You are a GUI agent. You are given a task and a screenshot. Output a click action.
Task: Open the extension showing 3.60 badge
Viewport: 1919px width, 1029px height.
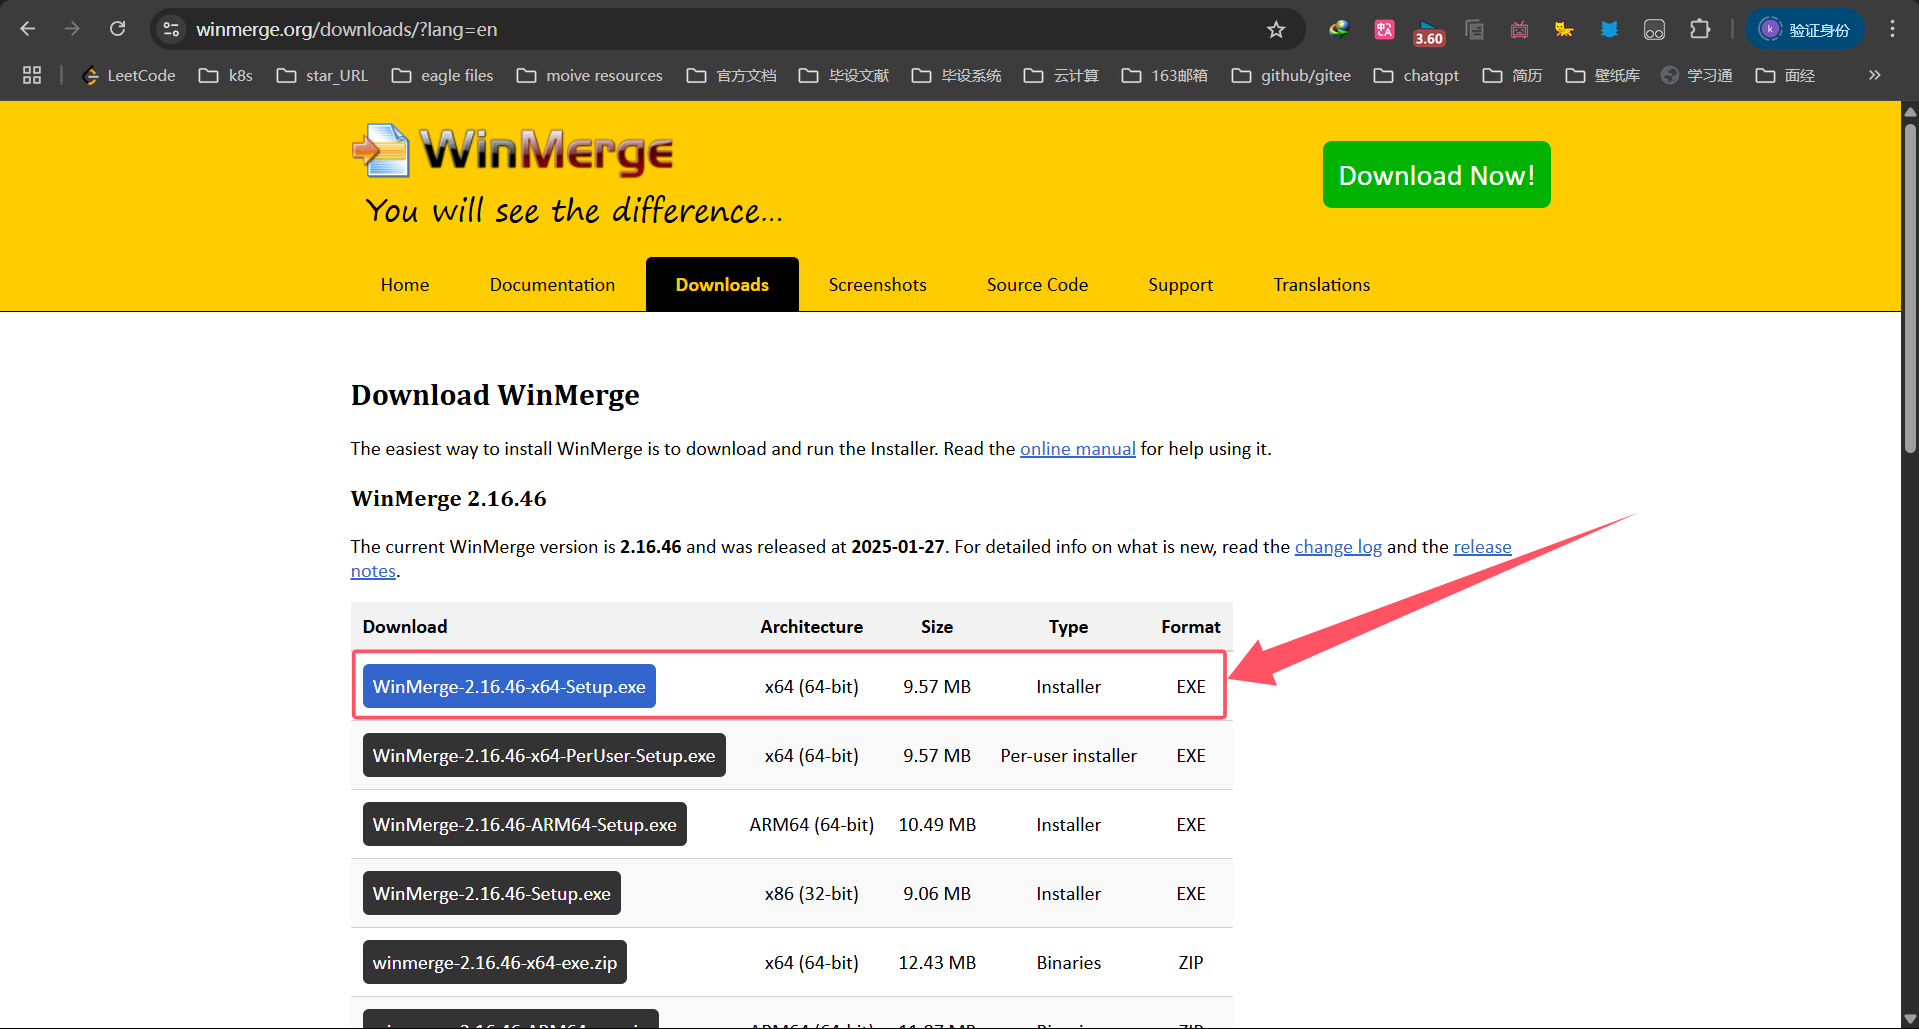tap(1428, 29)
